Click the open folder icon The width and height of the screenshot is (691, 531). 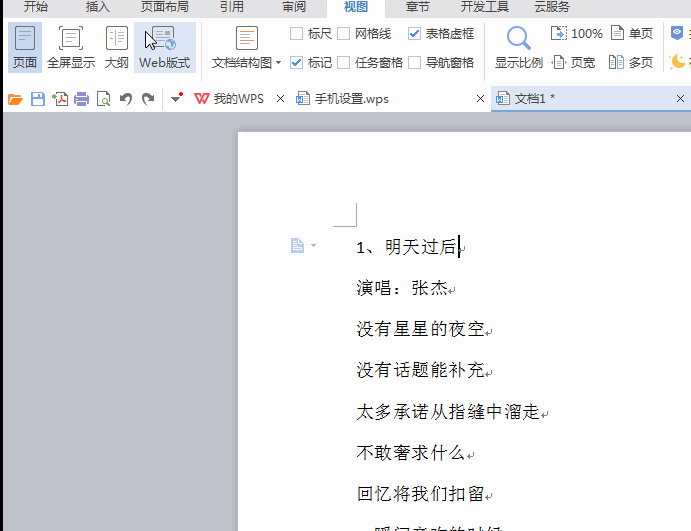point(15,99)
